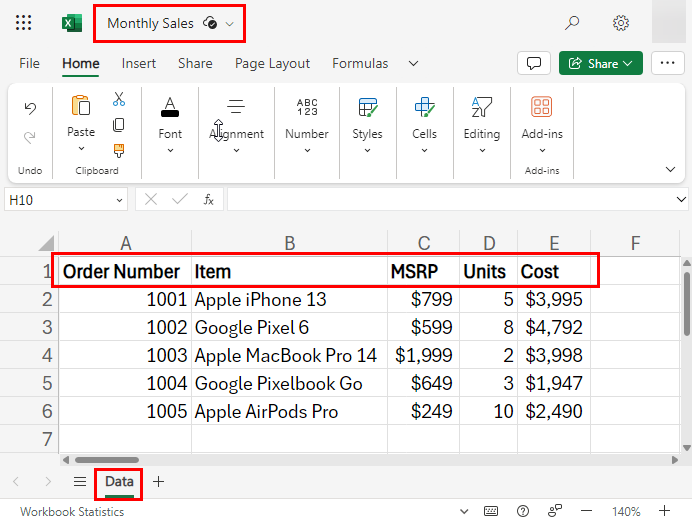Open the Name Box dropdown
The height and width of the screenshot is (520, 692).
tap(119, 200)
